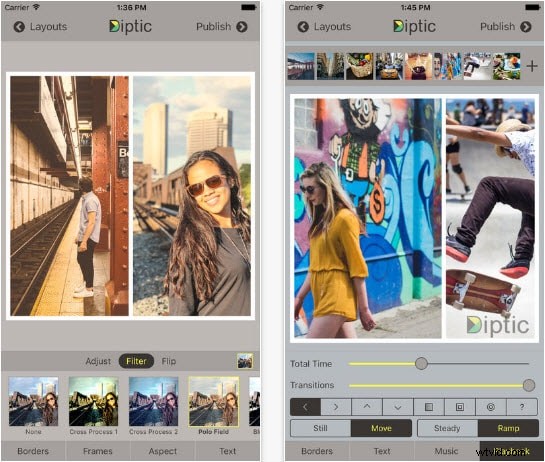The width and height of the screenshot is (545, 462).
Task: Select the graffiti girl photo in collage
Action: tap(368, 218)
